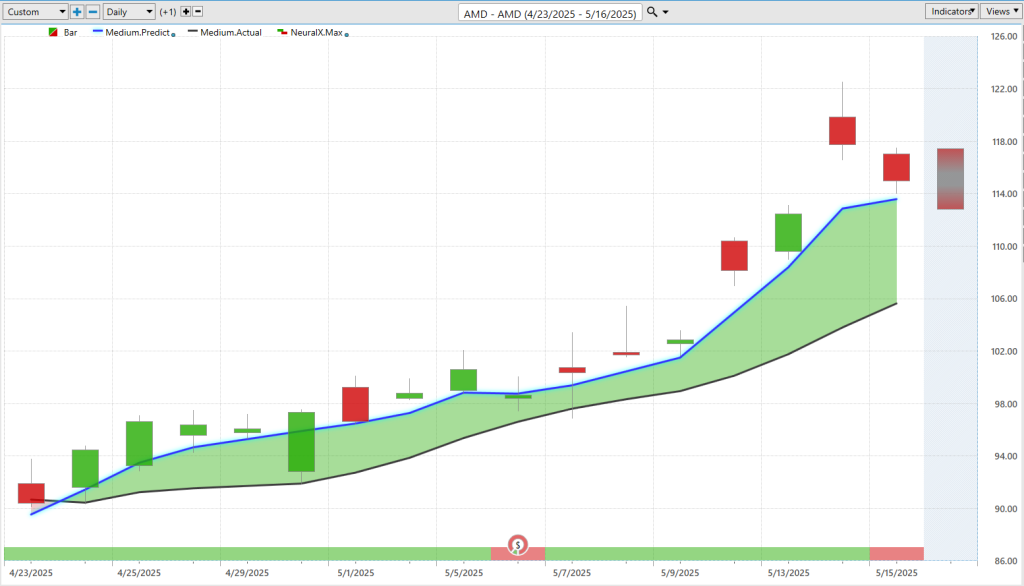
Task: Click the black plus forecast increment button
Action: point(185,12)
